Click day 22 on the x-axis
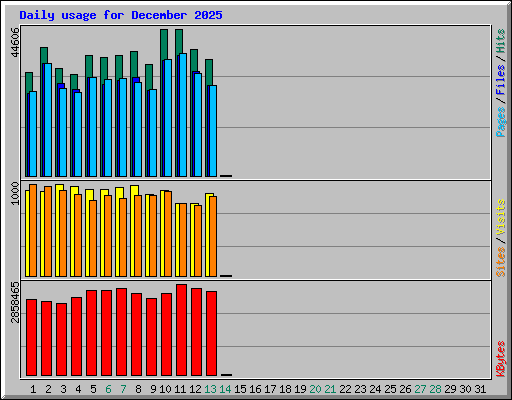Image resolution: width=512 pixels, height=400 pixels. pyautogui.click(x=345, y=389)
